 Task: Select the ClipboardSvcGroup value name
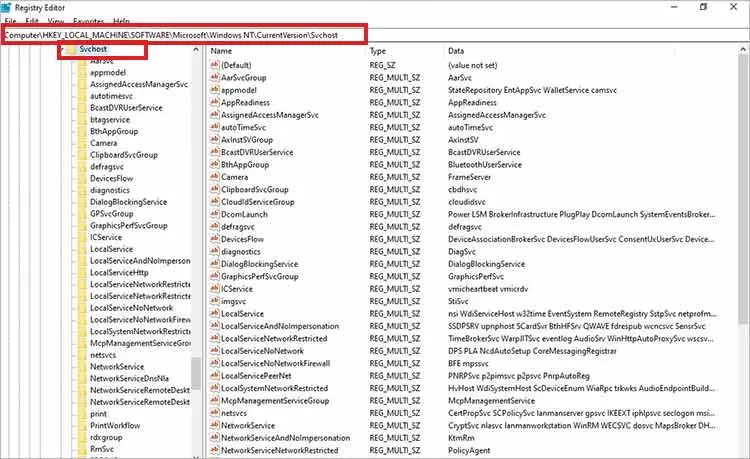tap(255, 189)
